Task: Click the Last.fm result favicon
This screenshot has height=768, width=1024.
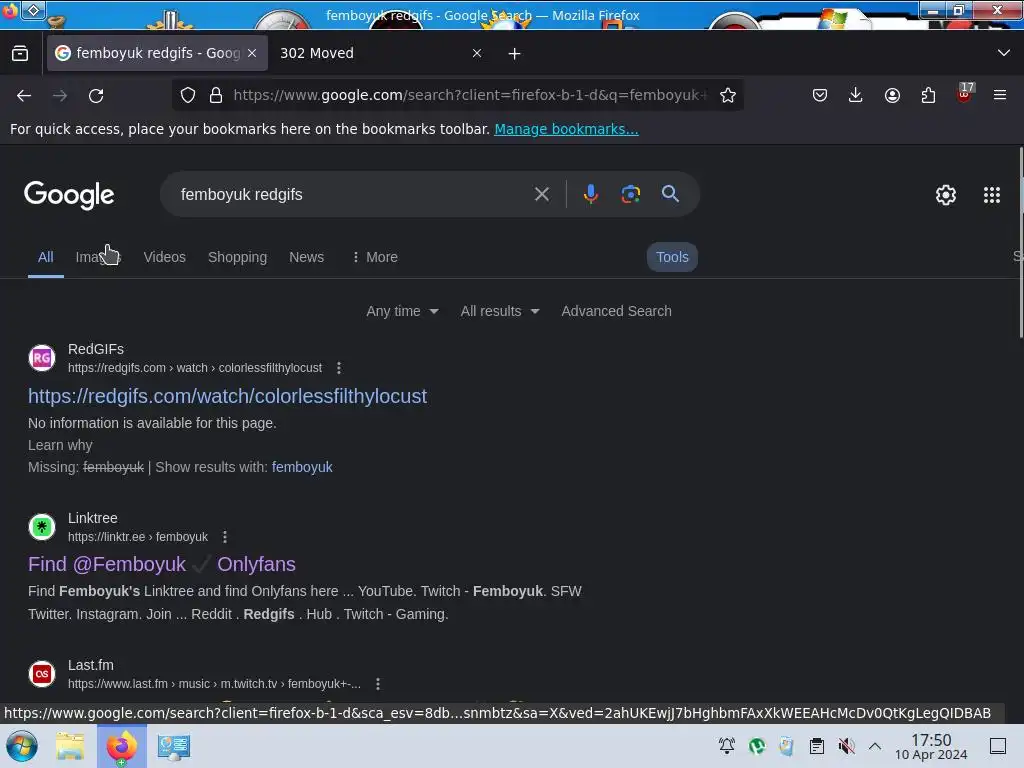Action: point(42,674)
